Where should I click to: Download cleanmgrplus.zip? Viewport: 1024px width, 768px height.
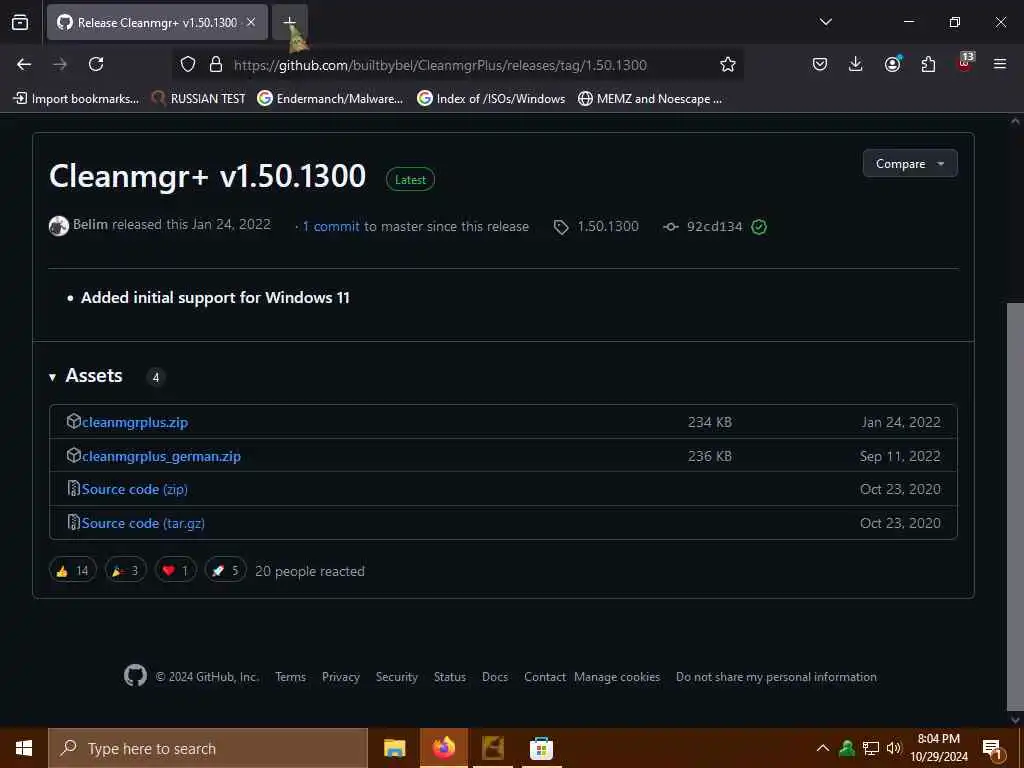click(x=135, y=422)
